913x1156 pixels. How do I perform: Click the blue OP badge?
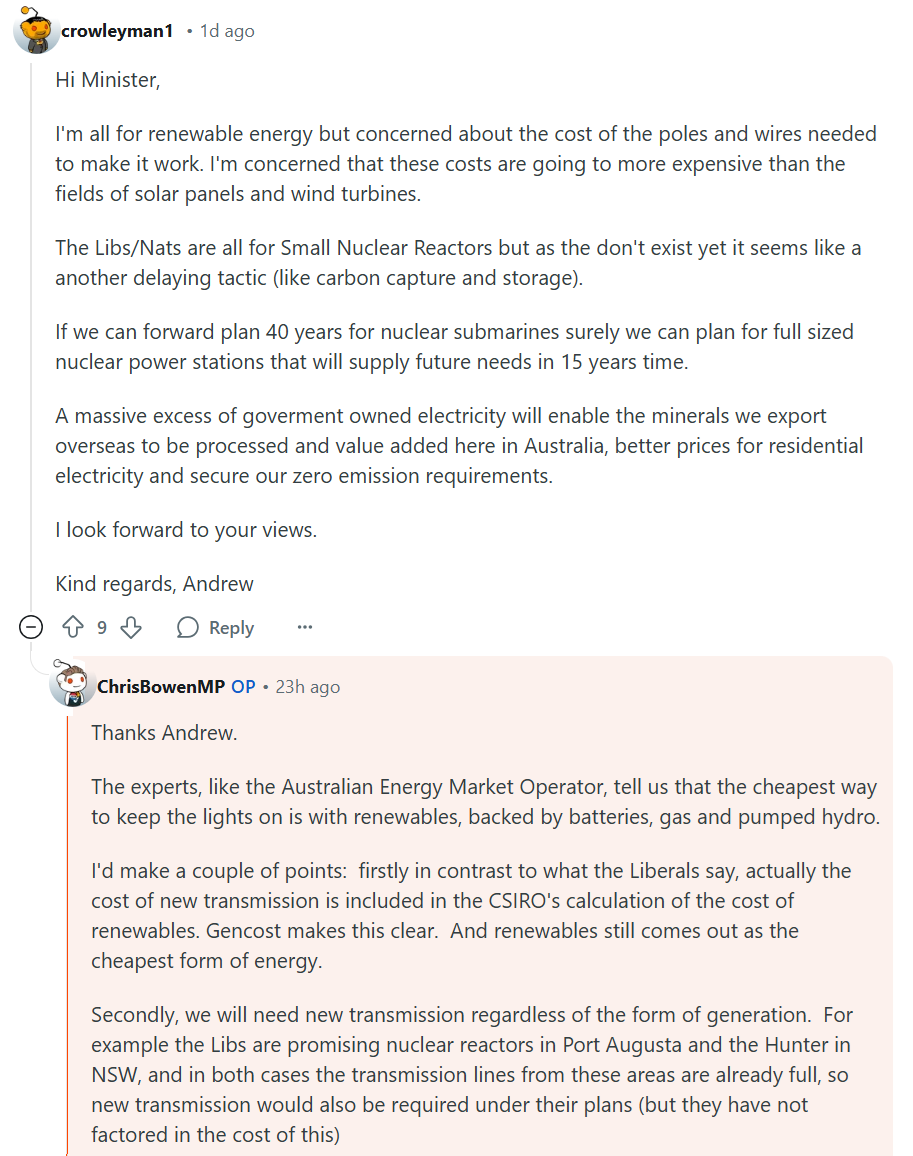tap(243, 687)
